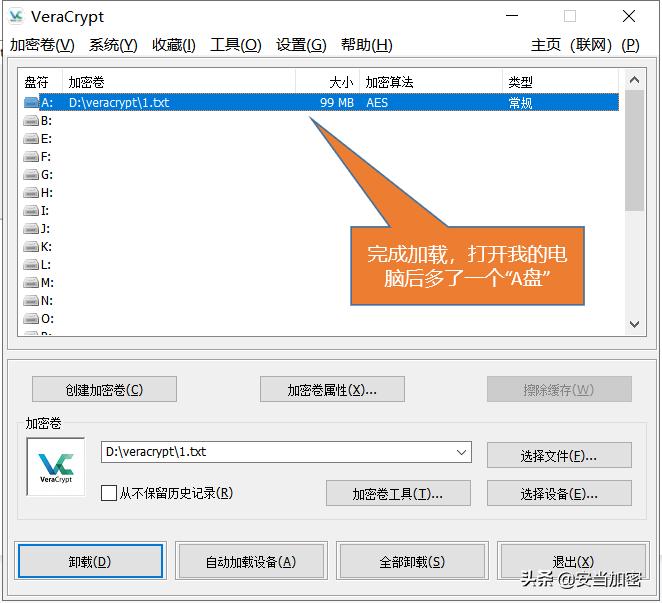Screen dimensions: 662x603
Task: Click 卸载(D) to dismount volume
Action: click(90, 561)
